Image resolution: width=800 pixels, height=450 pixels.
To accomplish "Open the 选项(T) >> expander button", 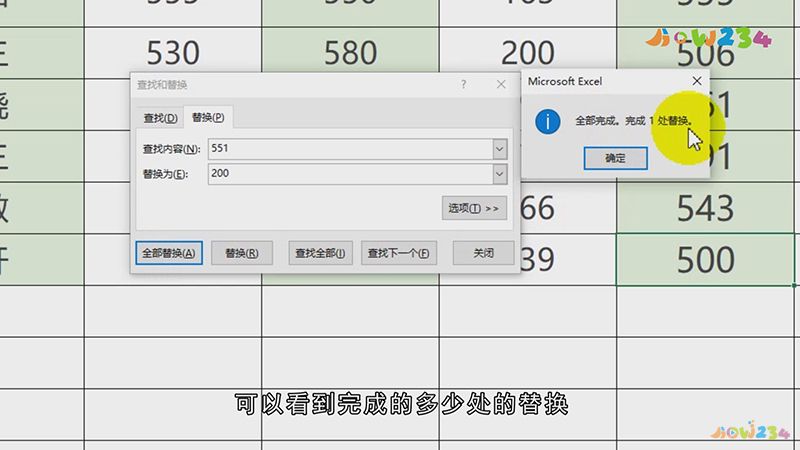I will click(x=474, y=208).
